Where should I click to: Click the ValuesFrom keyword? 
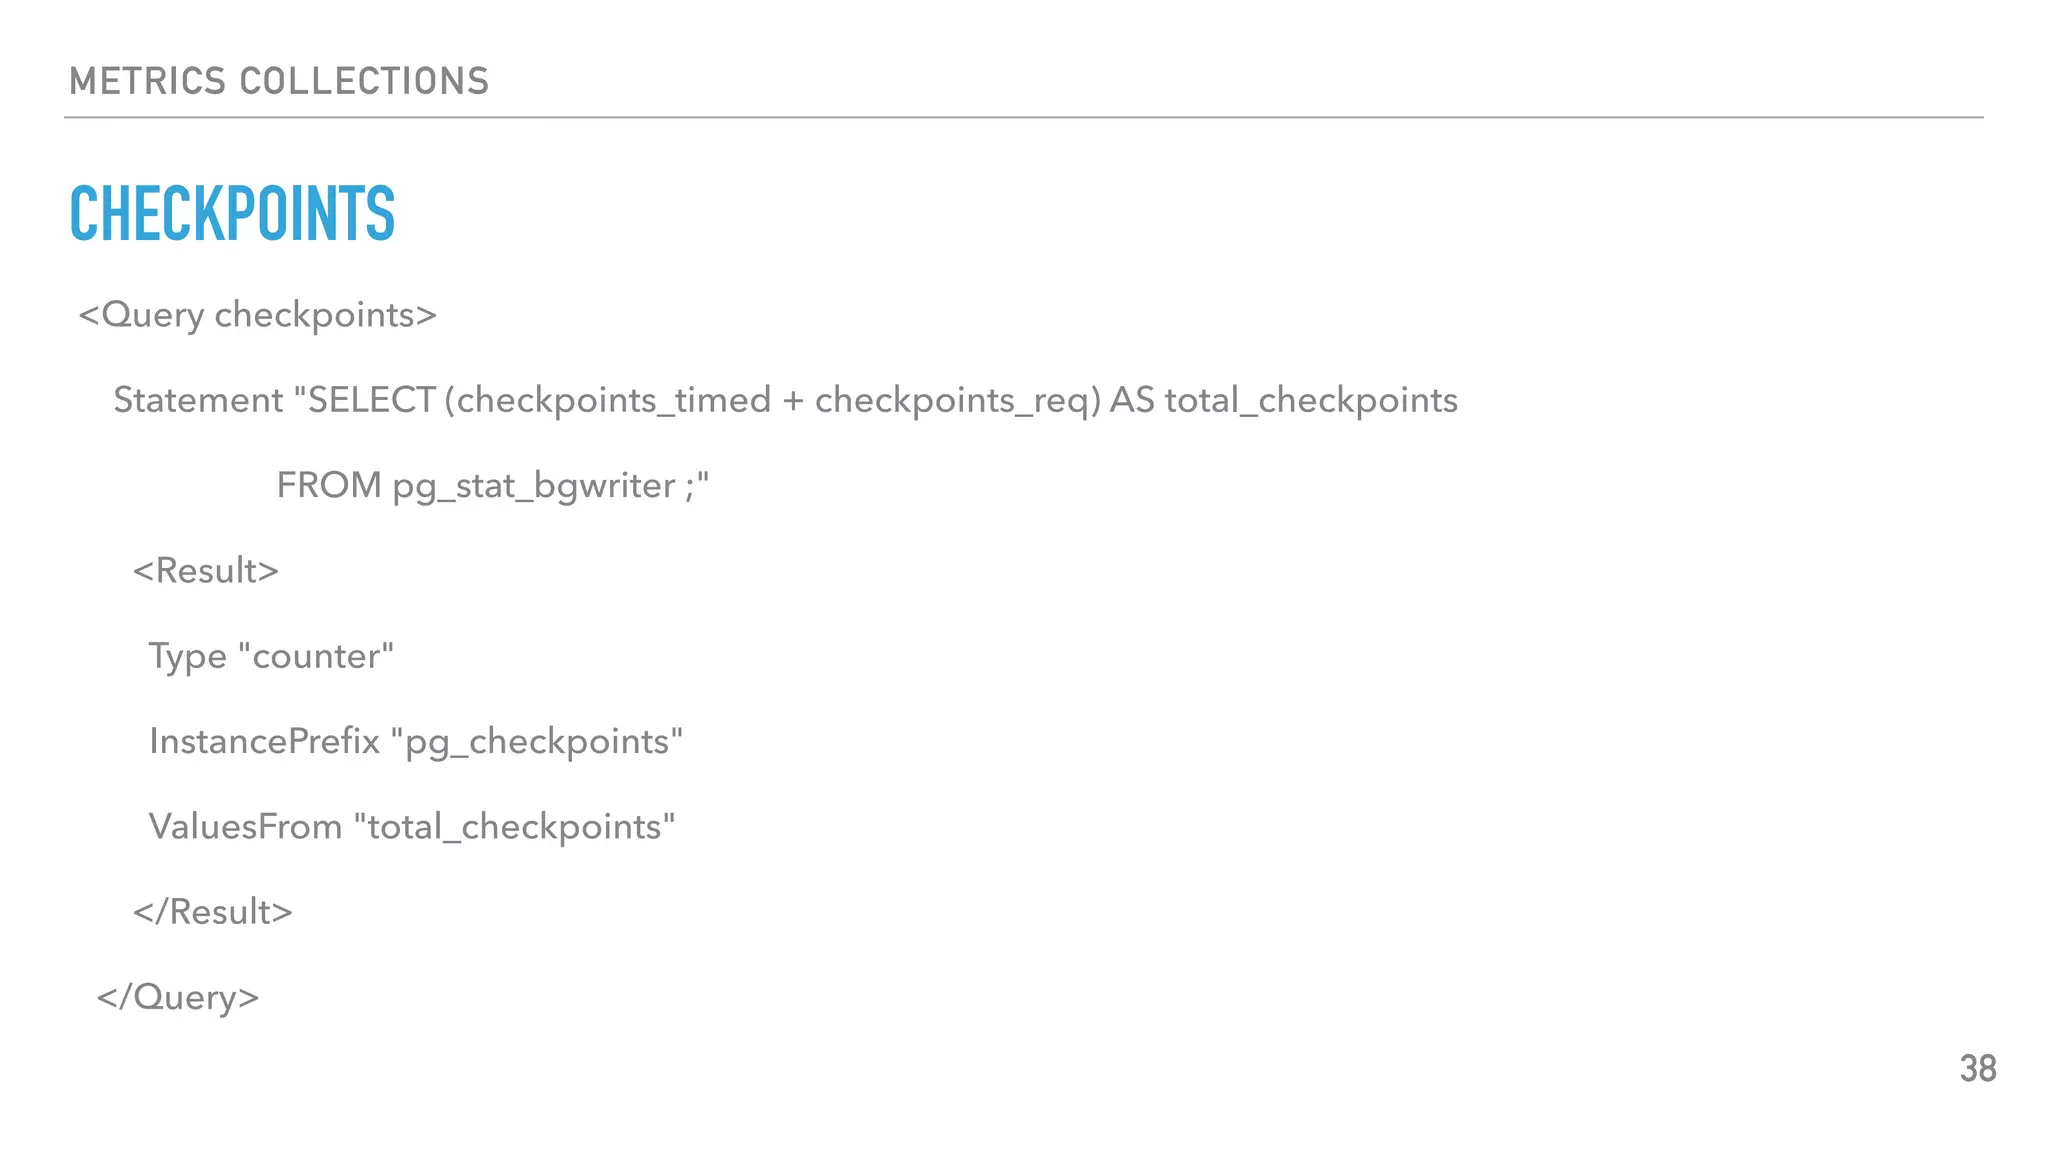point(245,827)
